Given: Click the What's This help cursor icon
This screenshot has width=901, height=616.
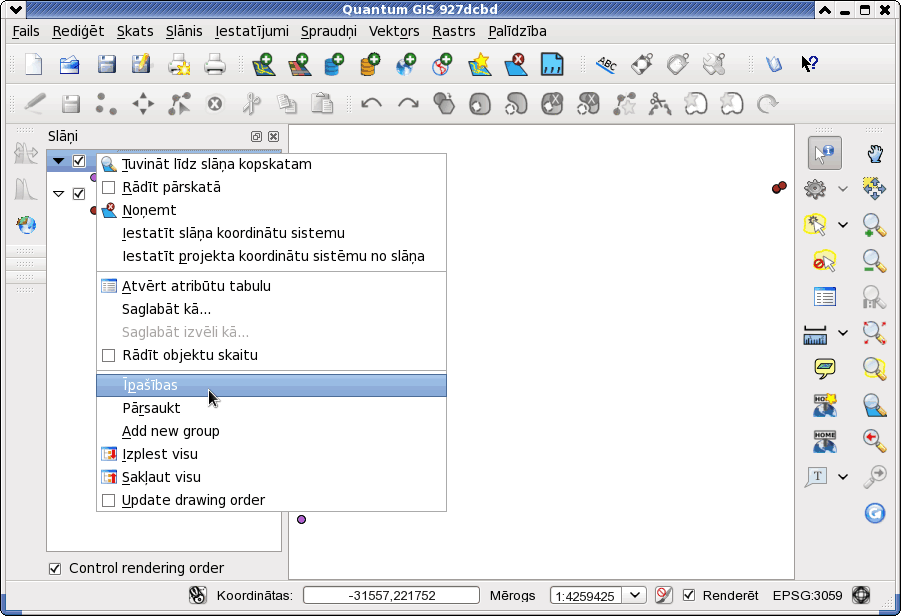Looking at the screenshot, I should pyautogui.click(x=810, y=64).
